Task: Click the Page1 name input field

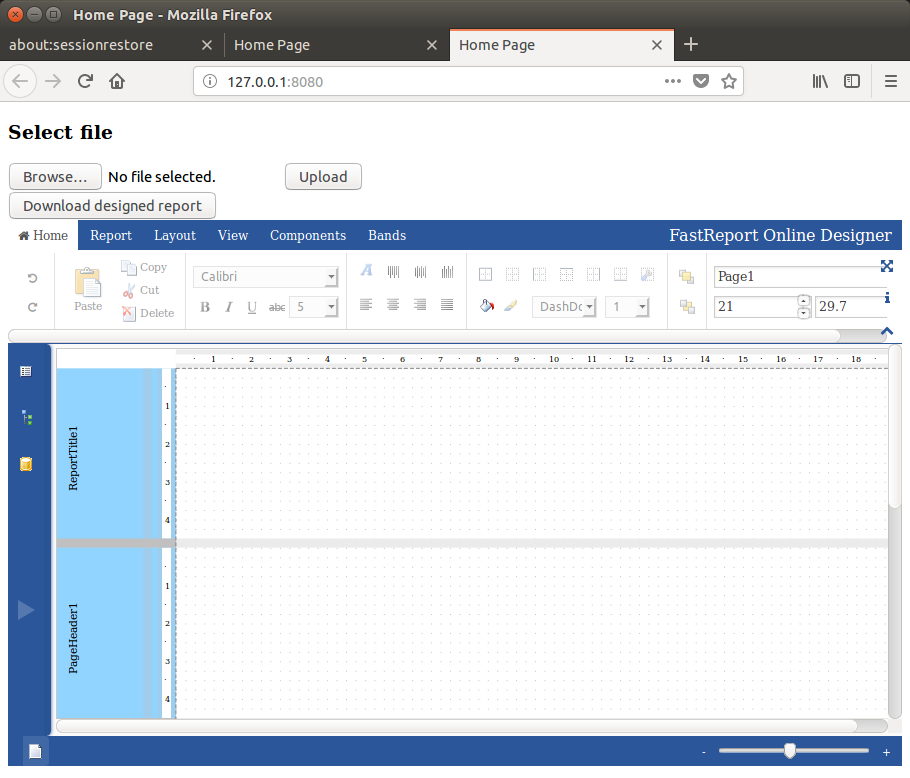Action: [796, 277]
